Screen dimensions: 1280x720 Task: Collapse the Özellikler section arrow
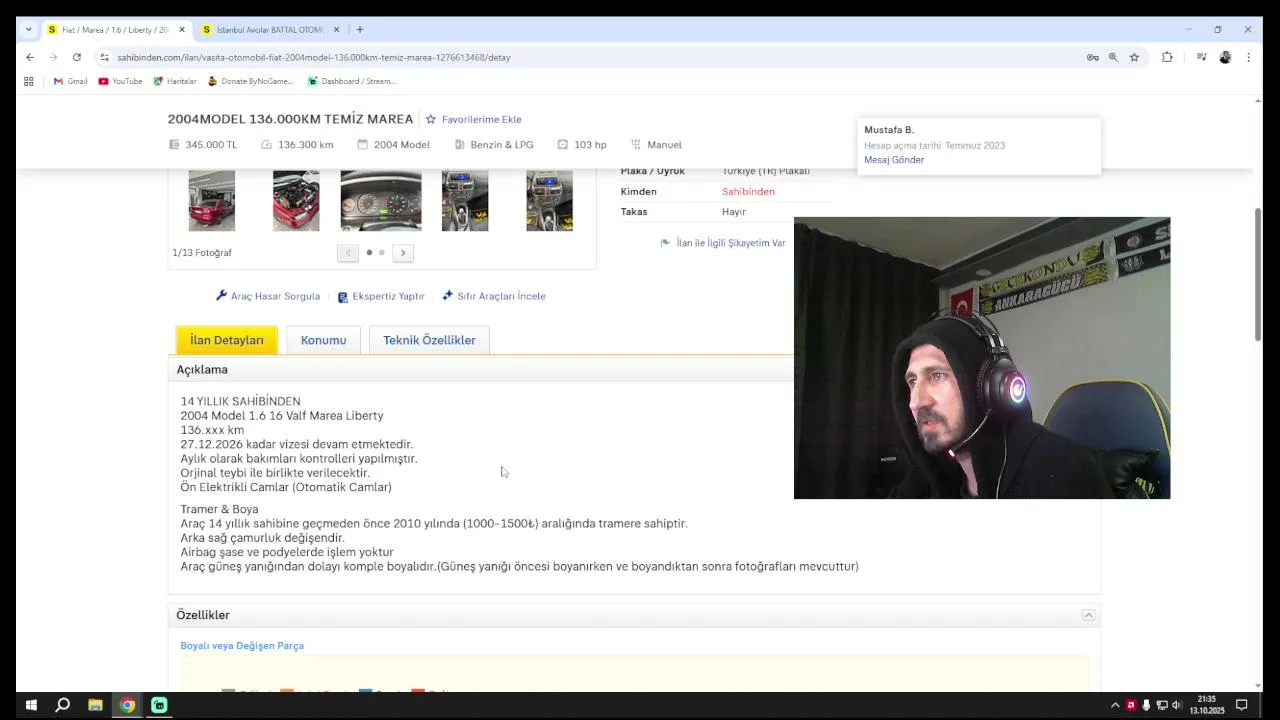pos(1089,615)
